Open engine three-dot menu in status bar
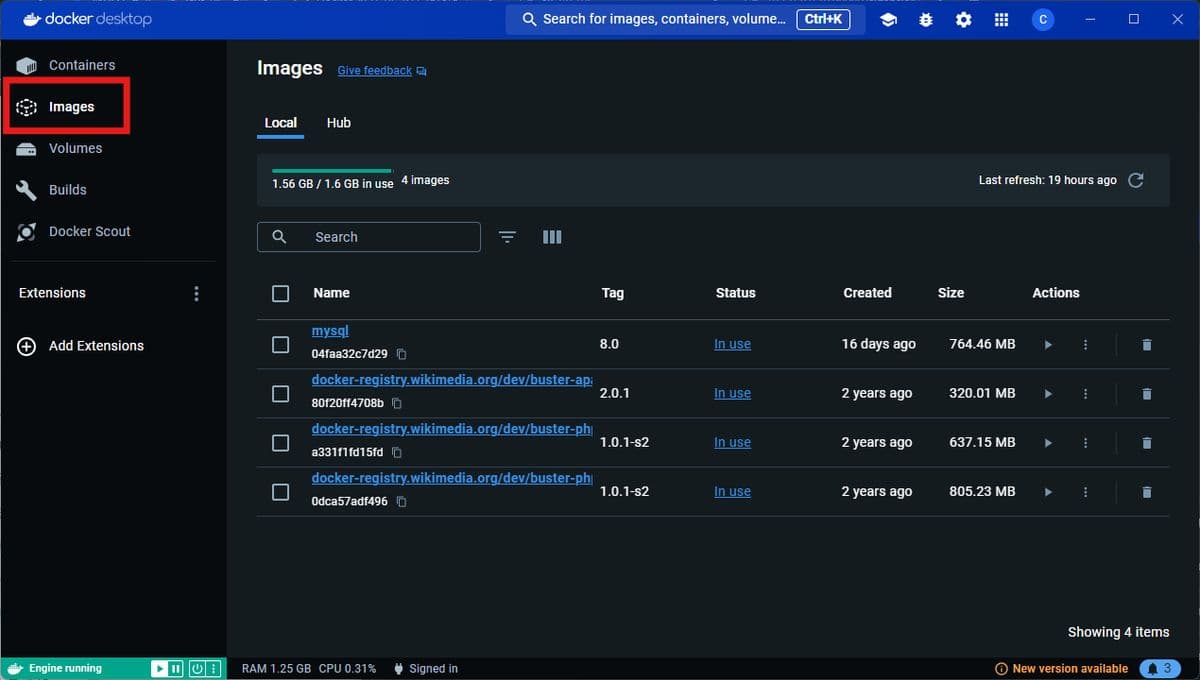 213,668
